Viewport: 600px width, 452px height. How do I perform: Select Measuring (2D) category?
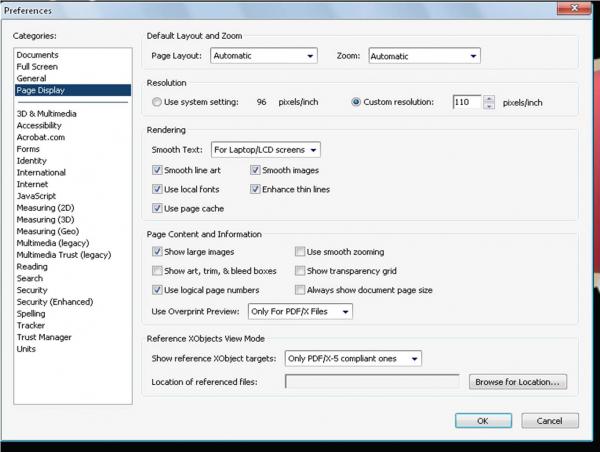coord(45,208)
